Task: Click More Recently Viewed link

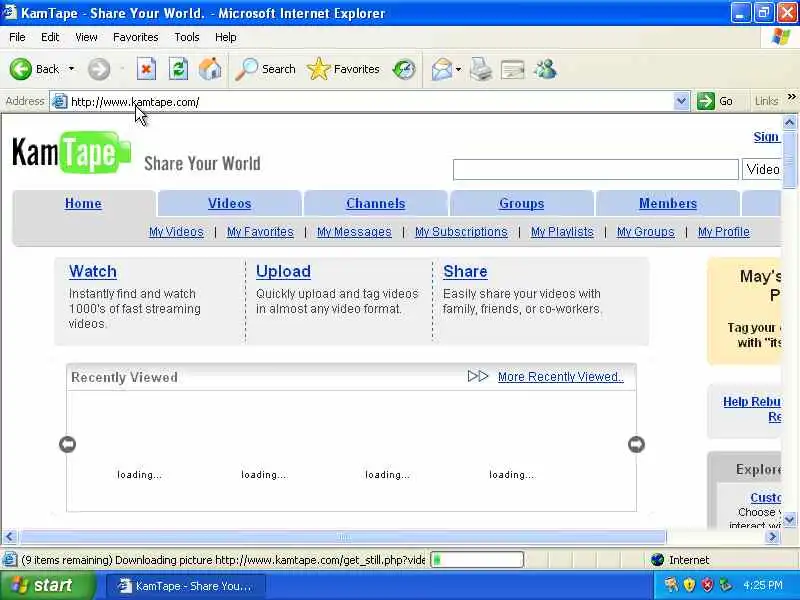Action: tap(561, 377)
